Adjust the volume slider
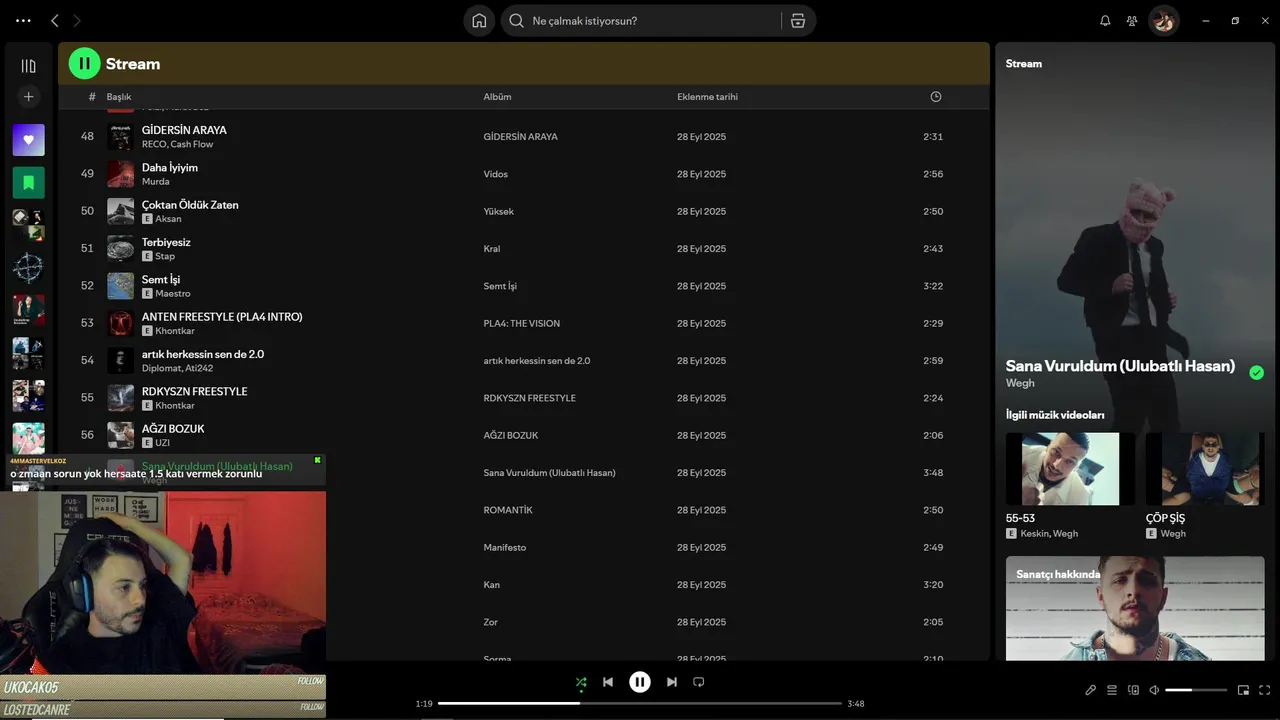Viewport: 1280px width, 720px height. click(x=1196, y=690)
